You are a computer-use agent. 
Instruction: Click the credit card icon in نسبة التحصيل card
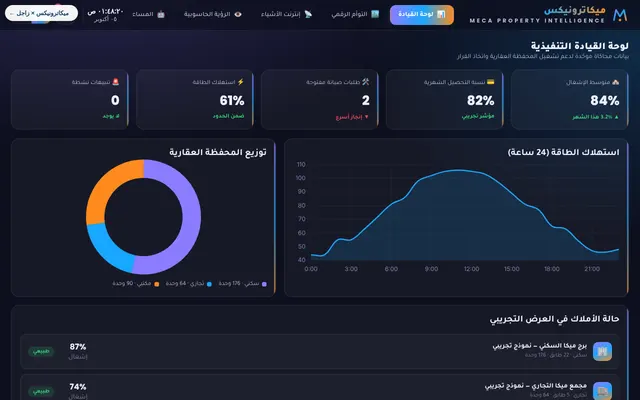(491, 82)
